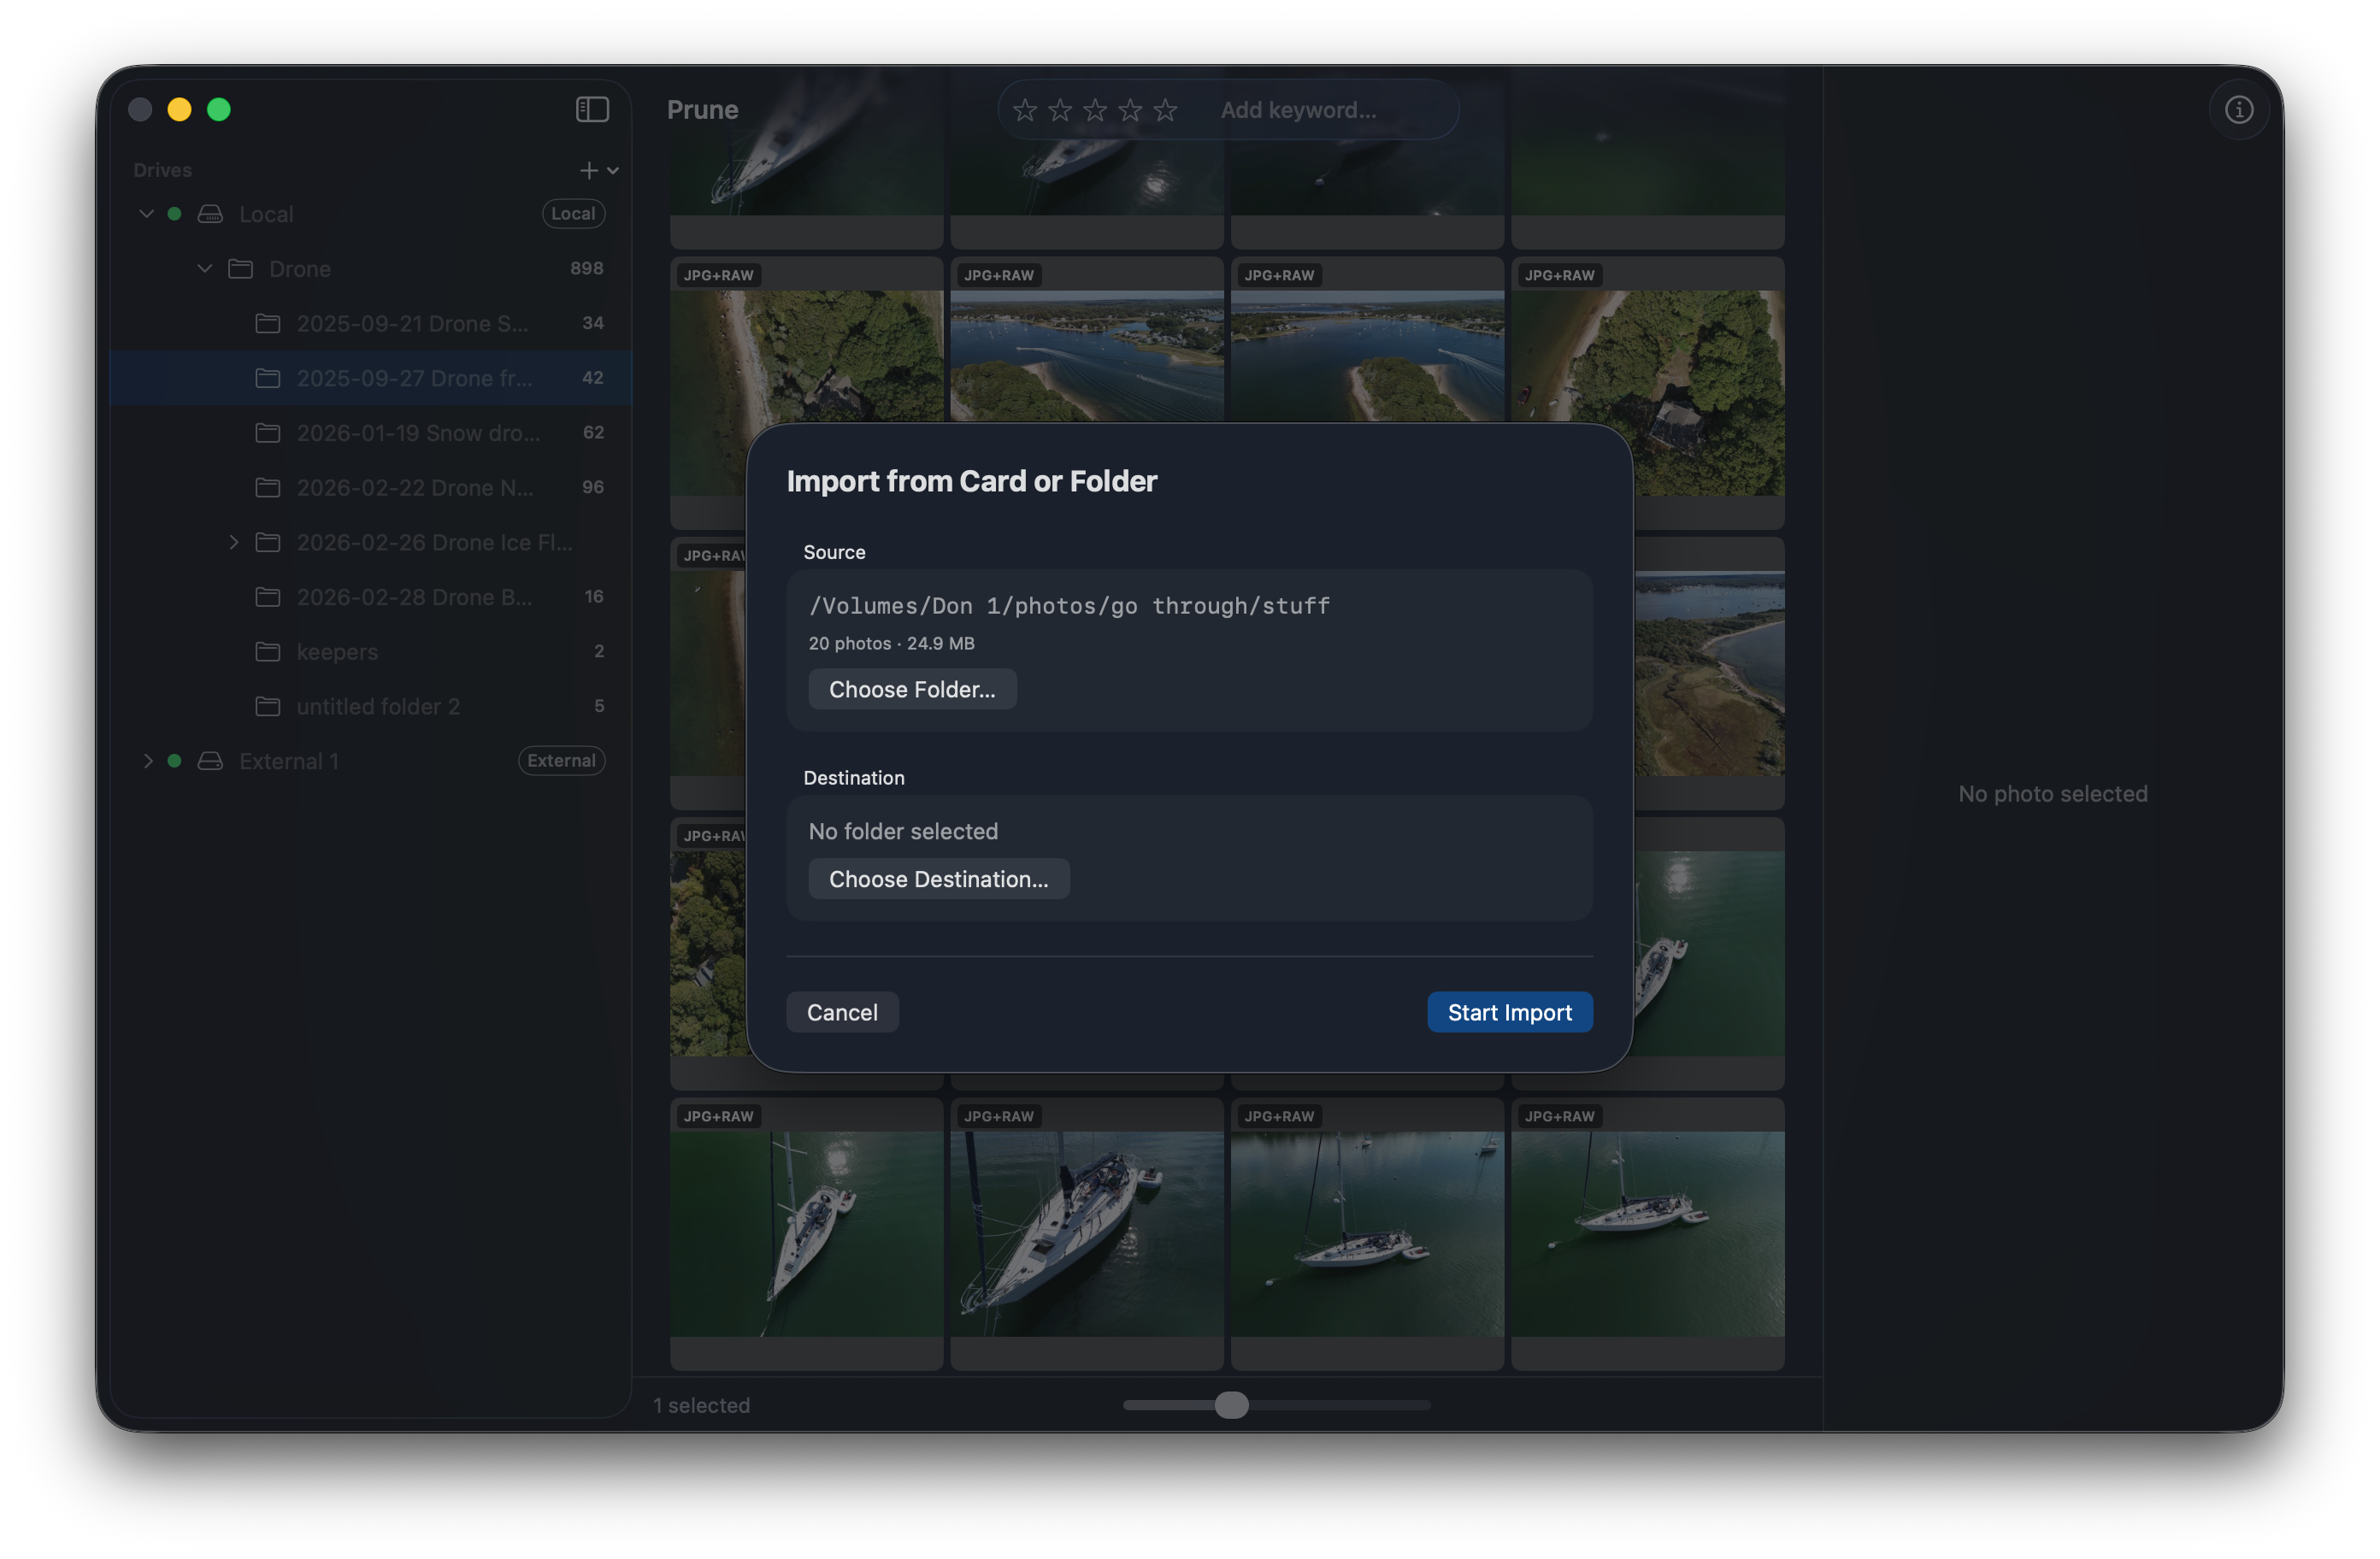Set rating with the first star
Viewport: 2380px width, 1559px height.
(x=1024, y=110)
